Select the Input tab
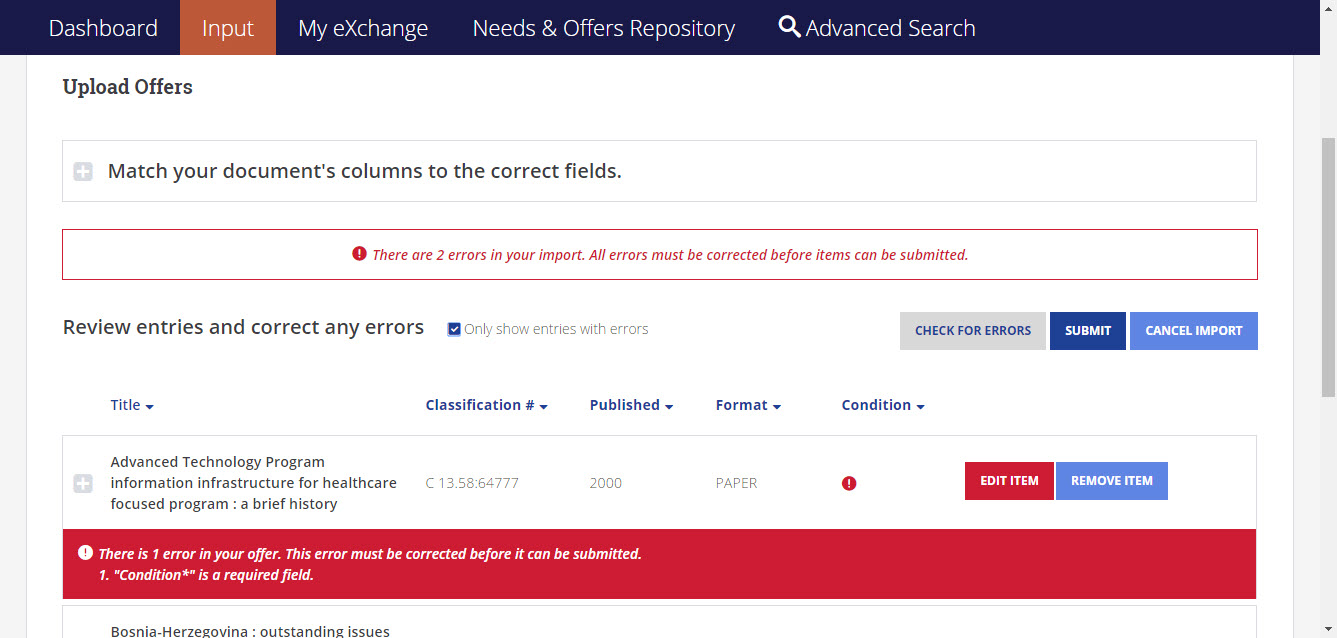This screenshot has width=1337, height=638. [x=228, y=28]
